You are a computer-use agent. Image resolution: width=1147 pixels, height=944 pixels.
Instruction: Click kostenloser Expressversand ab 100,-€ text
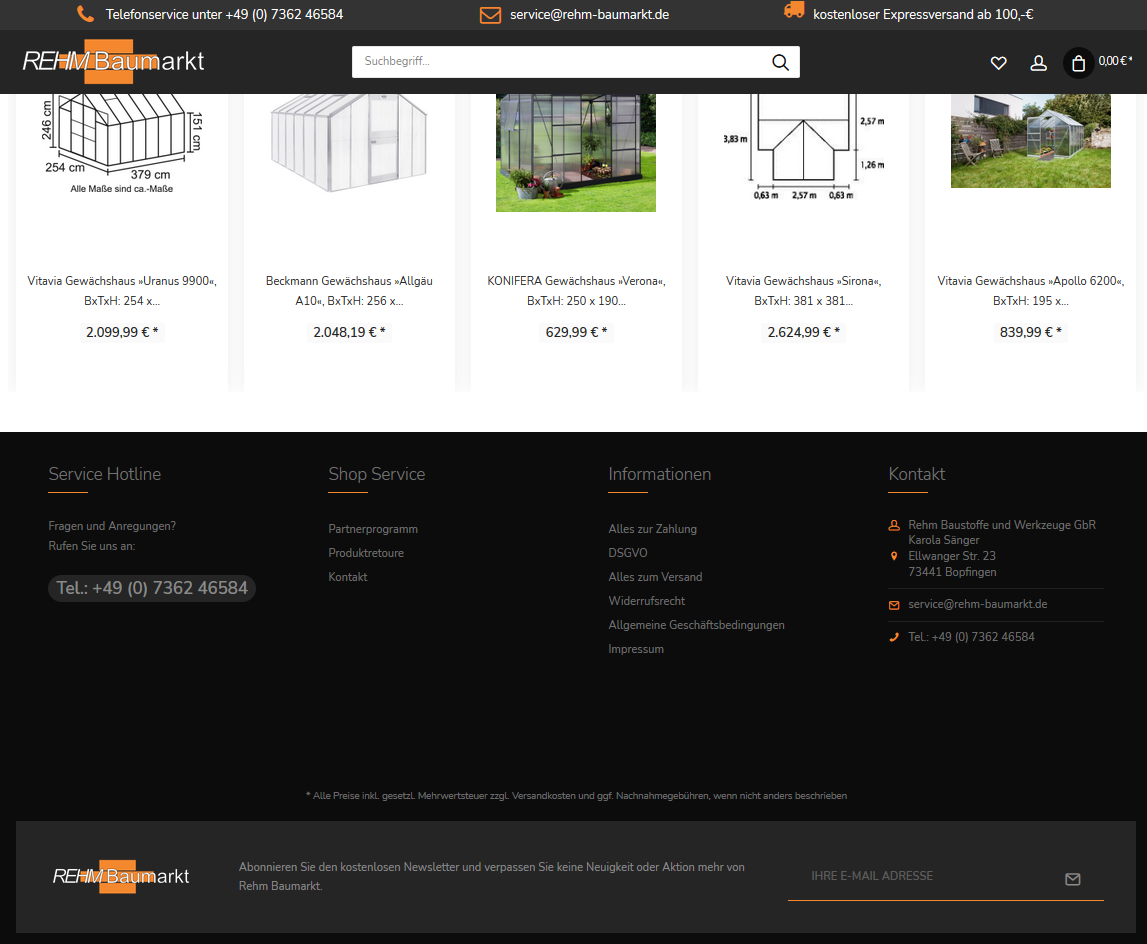click(923, 15)
